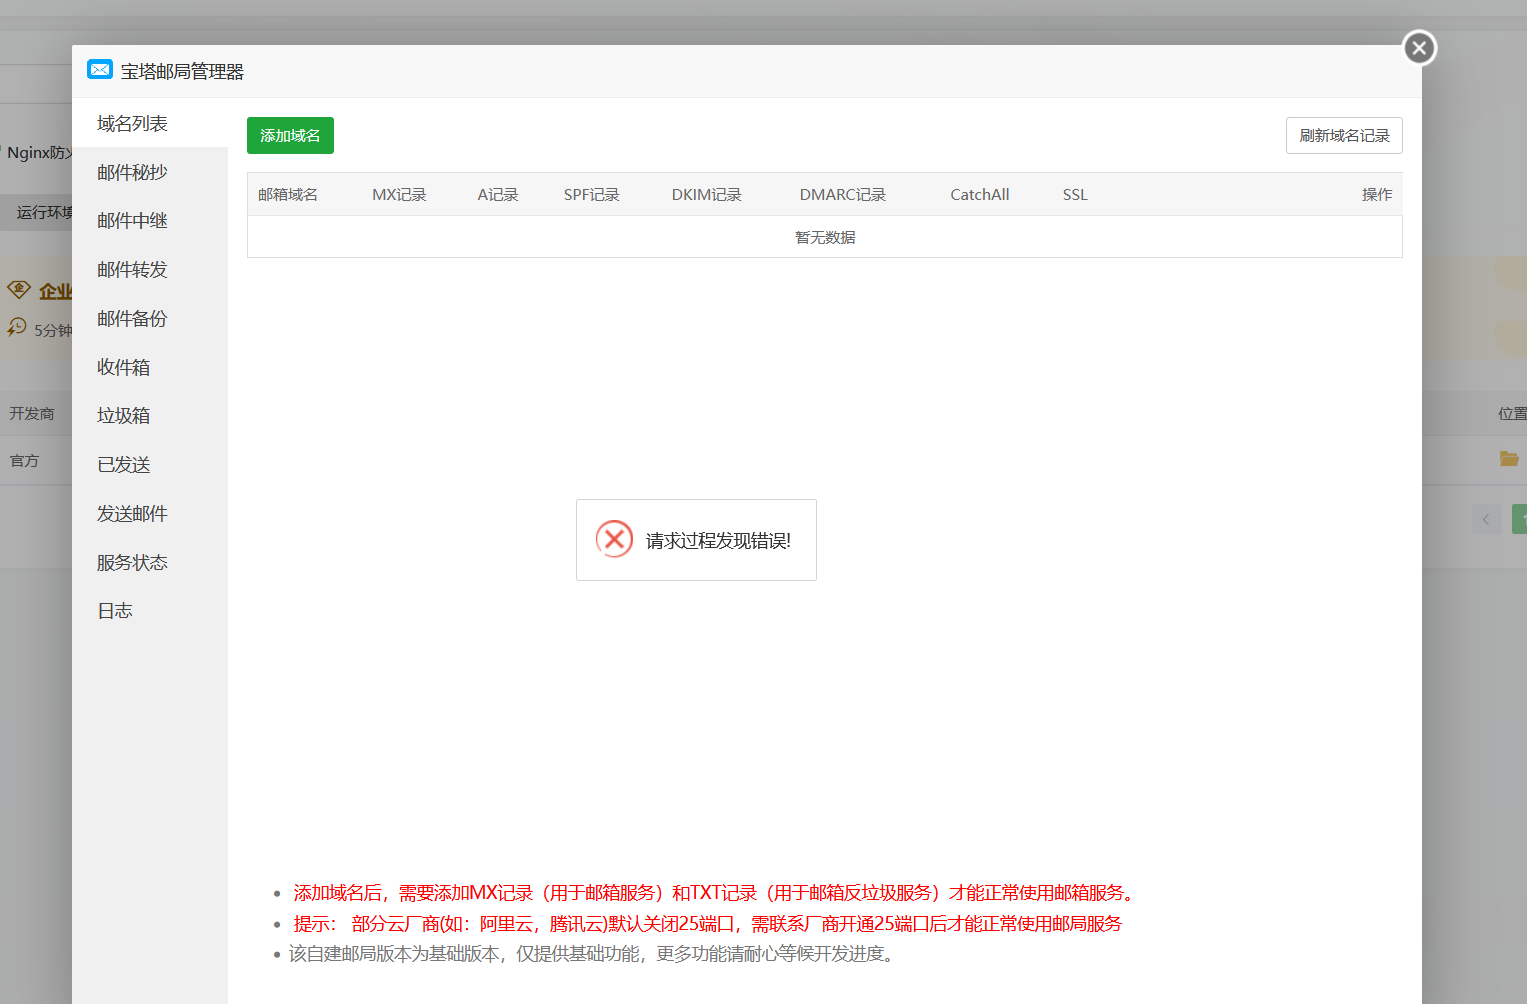1527x1004 pixels.
Task: Click the 宝塔邮局管理器 dialog title
Action: (x=182, y=71)
